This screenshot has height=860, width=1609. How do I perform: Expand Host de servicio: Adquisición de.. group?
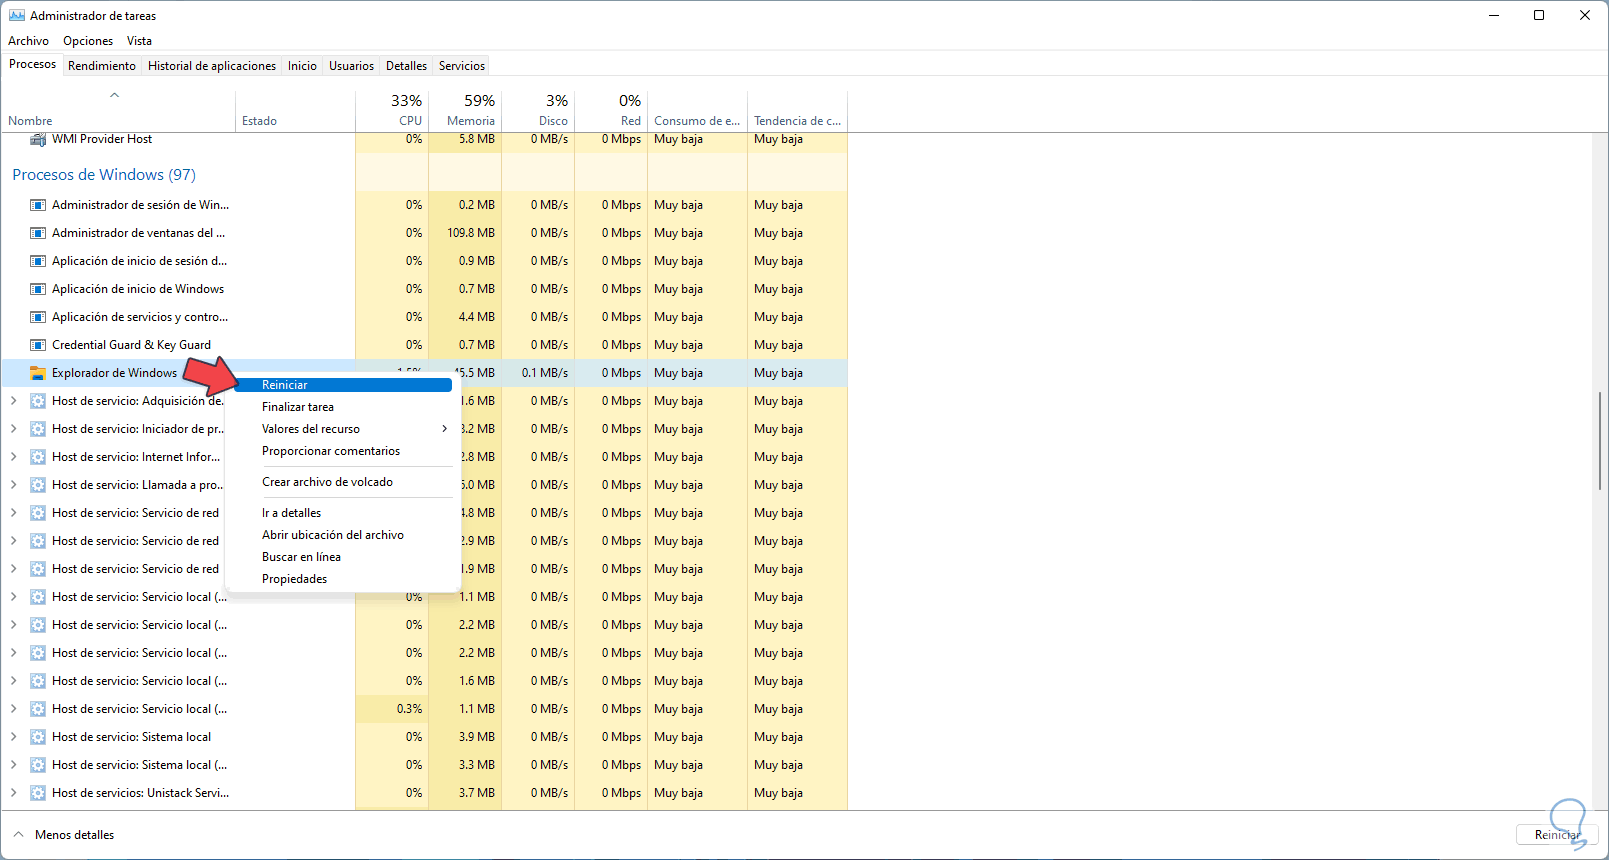[x=13, y=401]
